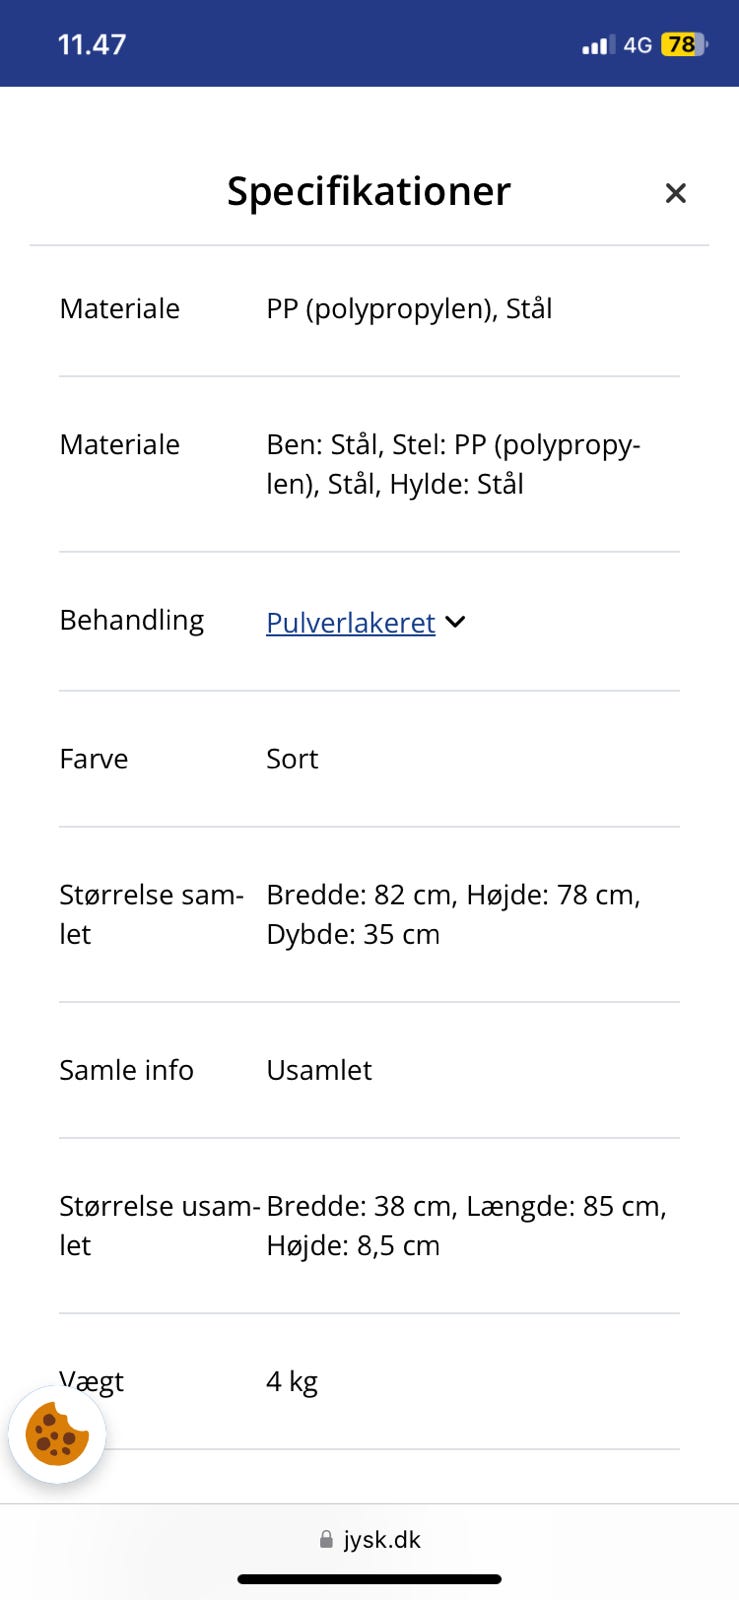The image size is (739, 1600).
Task: Select the Størrelse samlet dimensions row
Action: click(452, 913)
